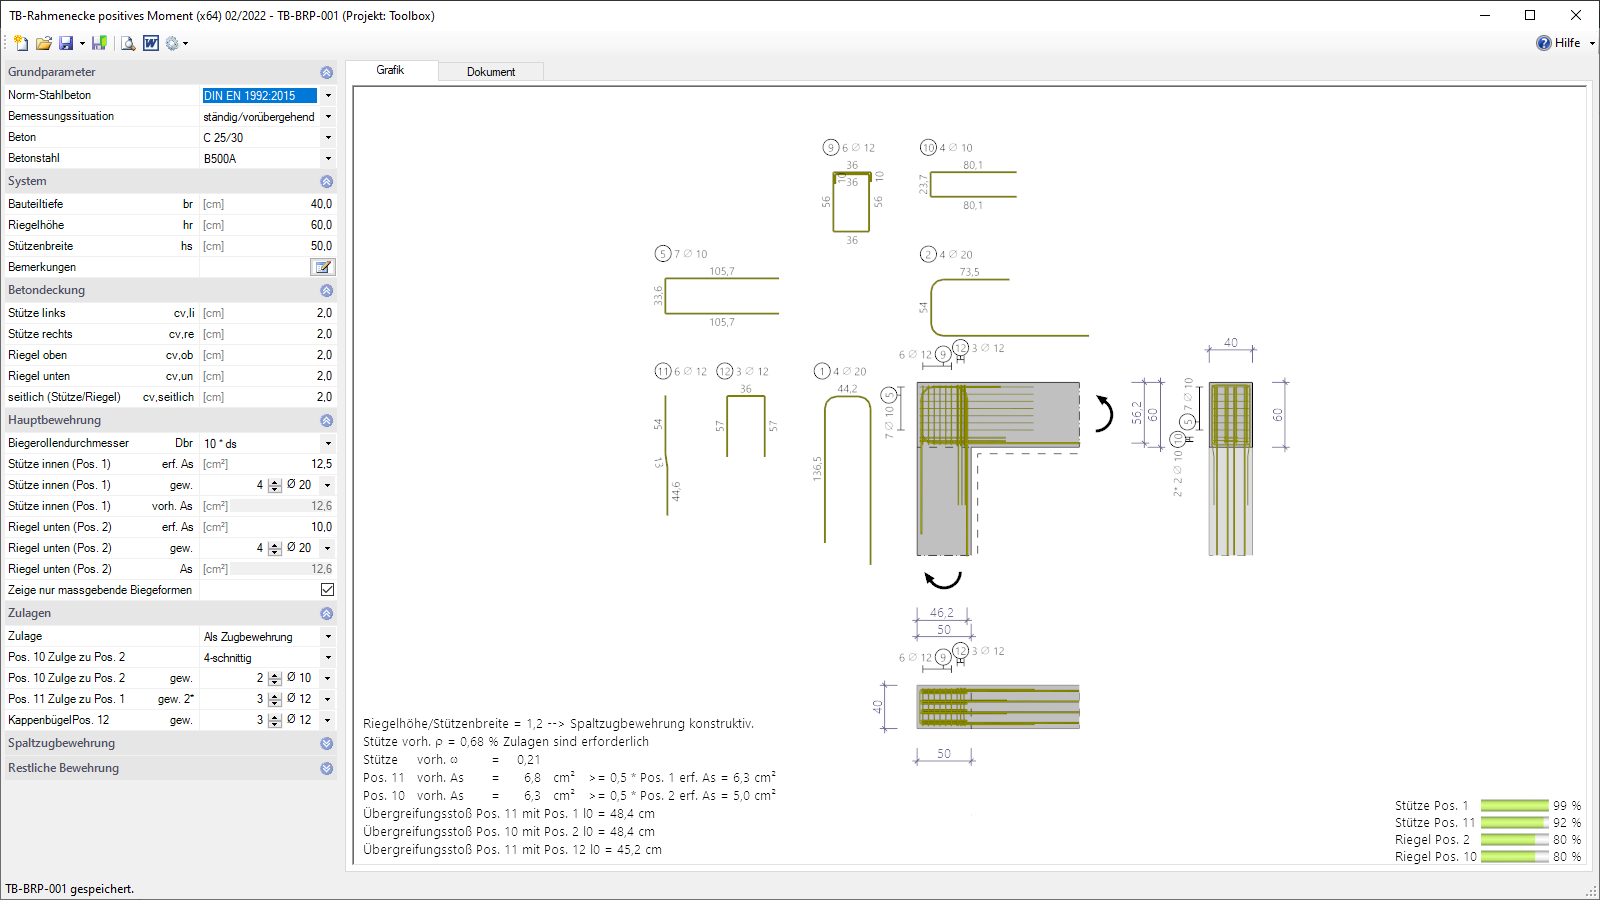Open the settings gear dropdown arrow
The height and width of the screenshot is (900, 1600).
tap(186, 43)
